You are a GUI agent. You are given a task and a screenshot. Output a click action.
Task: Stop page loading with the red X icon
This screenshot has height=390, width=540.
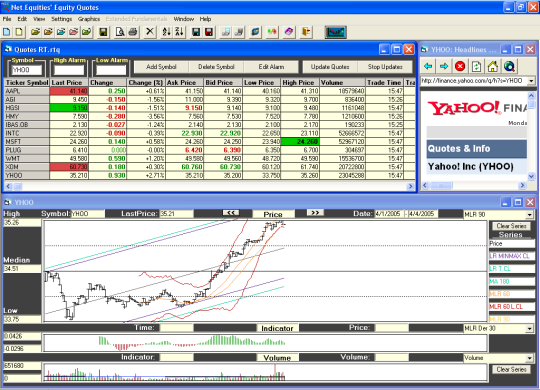click(460, 66)
